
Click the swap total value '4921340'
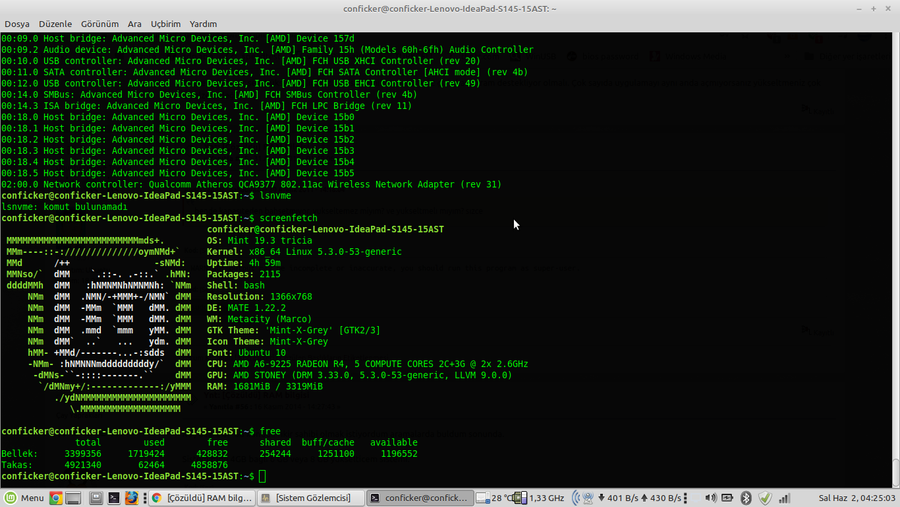pos(83,465)
